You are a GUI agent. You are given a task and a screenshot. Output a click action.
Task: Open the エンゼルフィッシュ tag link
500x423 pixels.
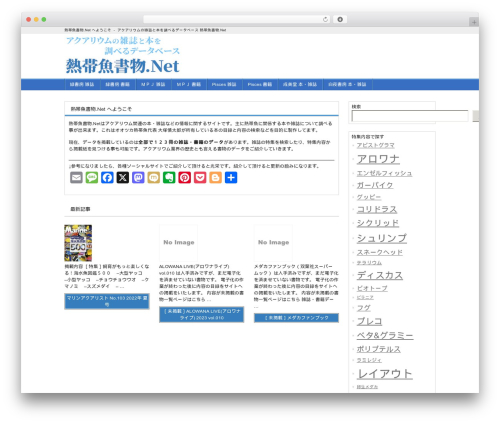point(384,173)
